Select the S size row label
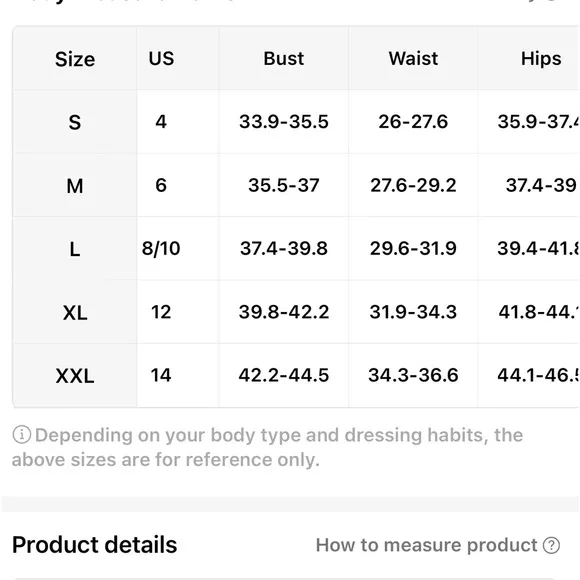The width and height of the screenshot is (580, 580). [75, 122]
